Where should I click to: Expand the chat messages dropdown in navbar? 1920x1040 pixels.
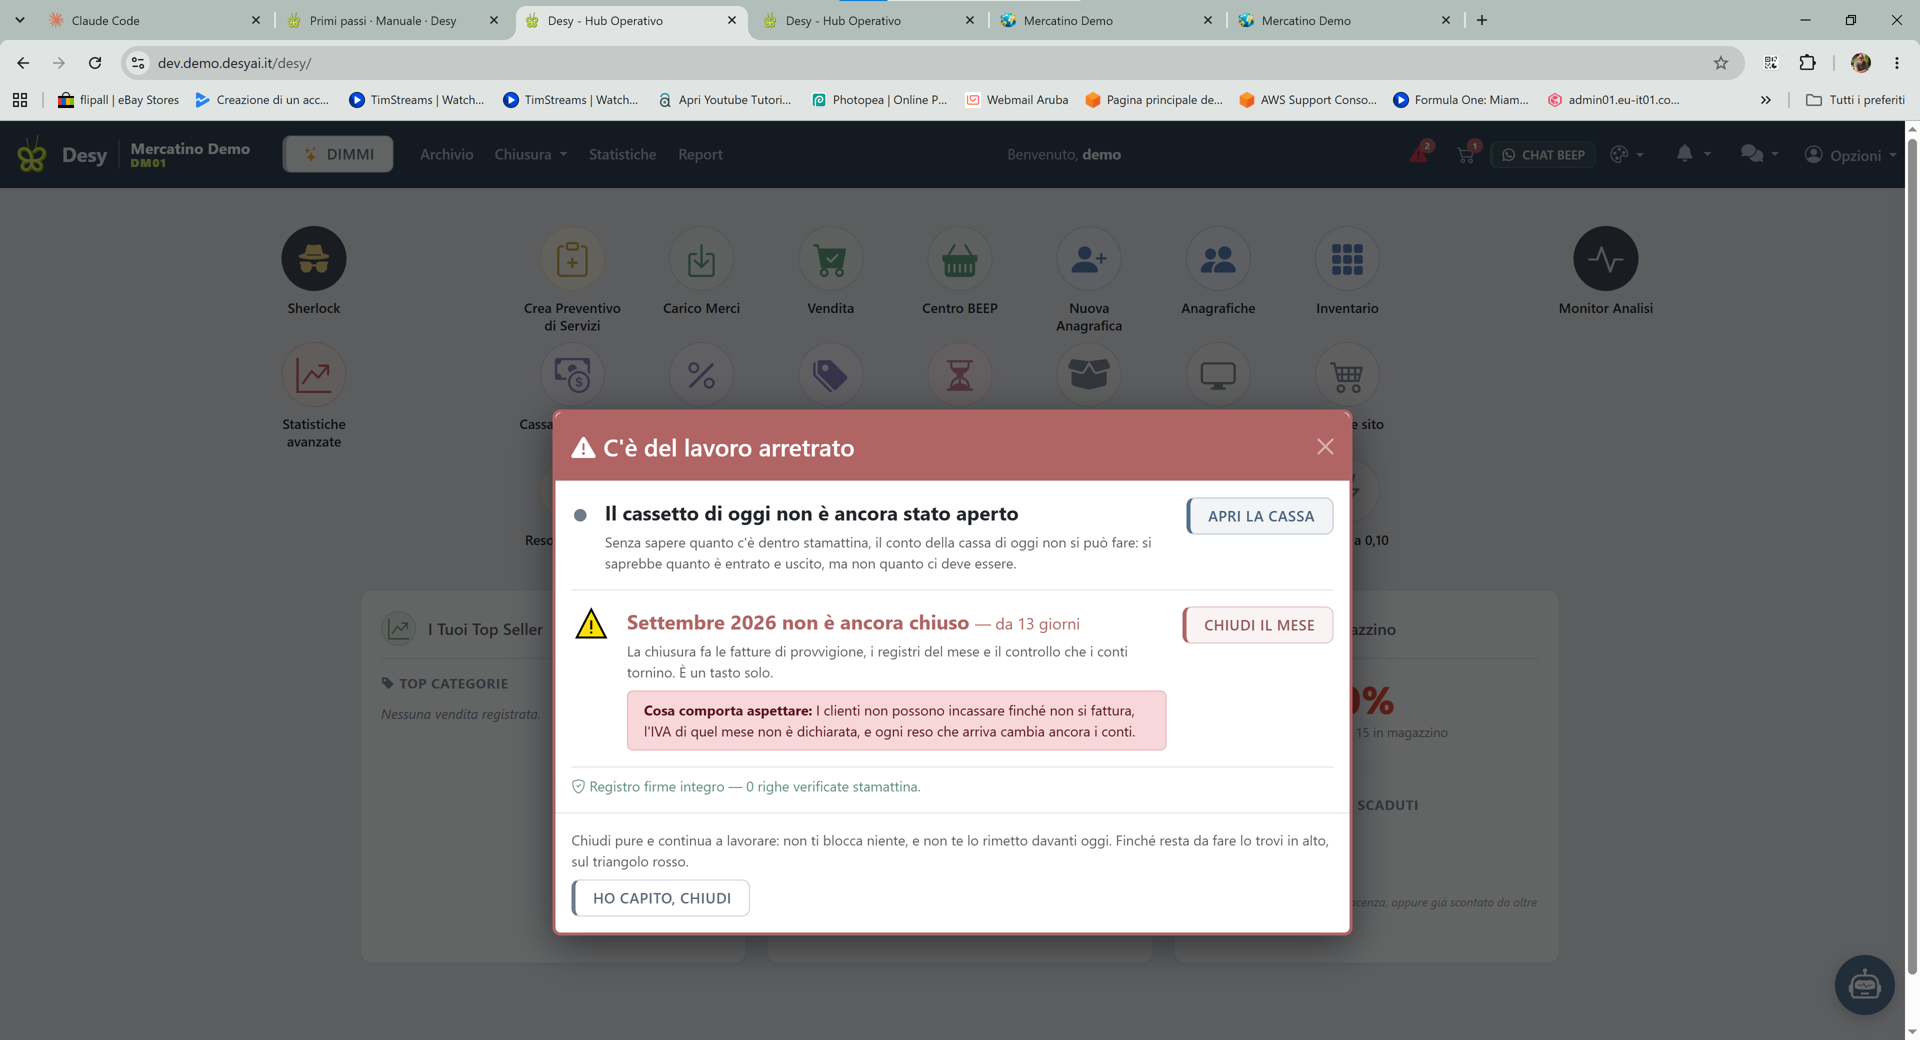1759,154
